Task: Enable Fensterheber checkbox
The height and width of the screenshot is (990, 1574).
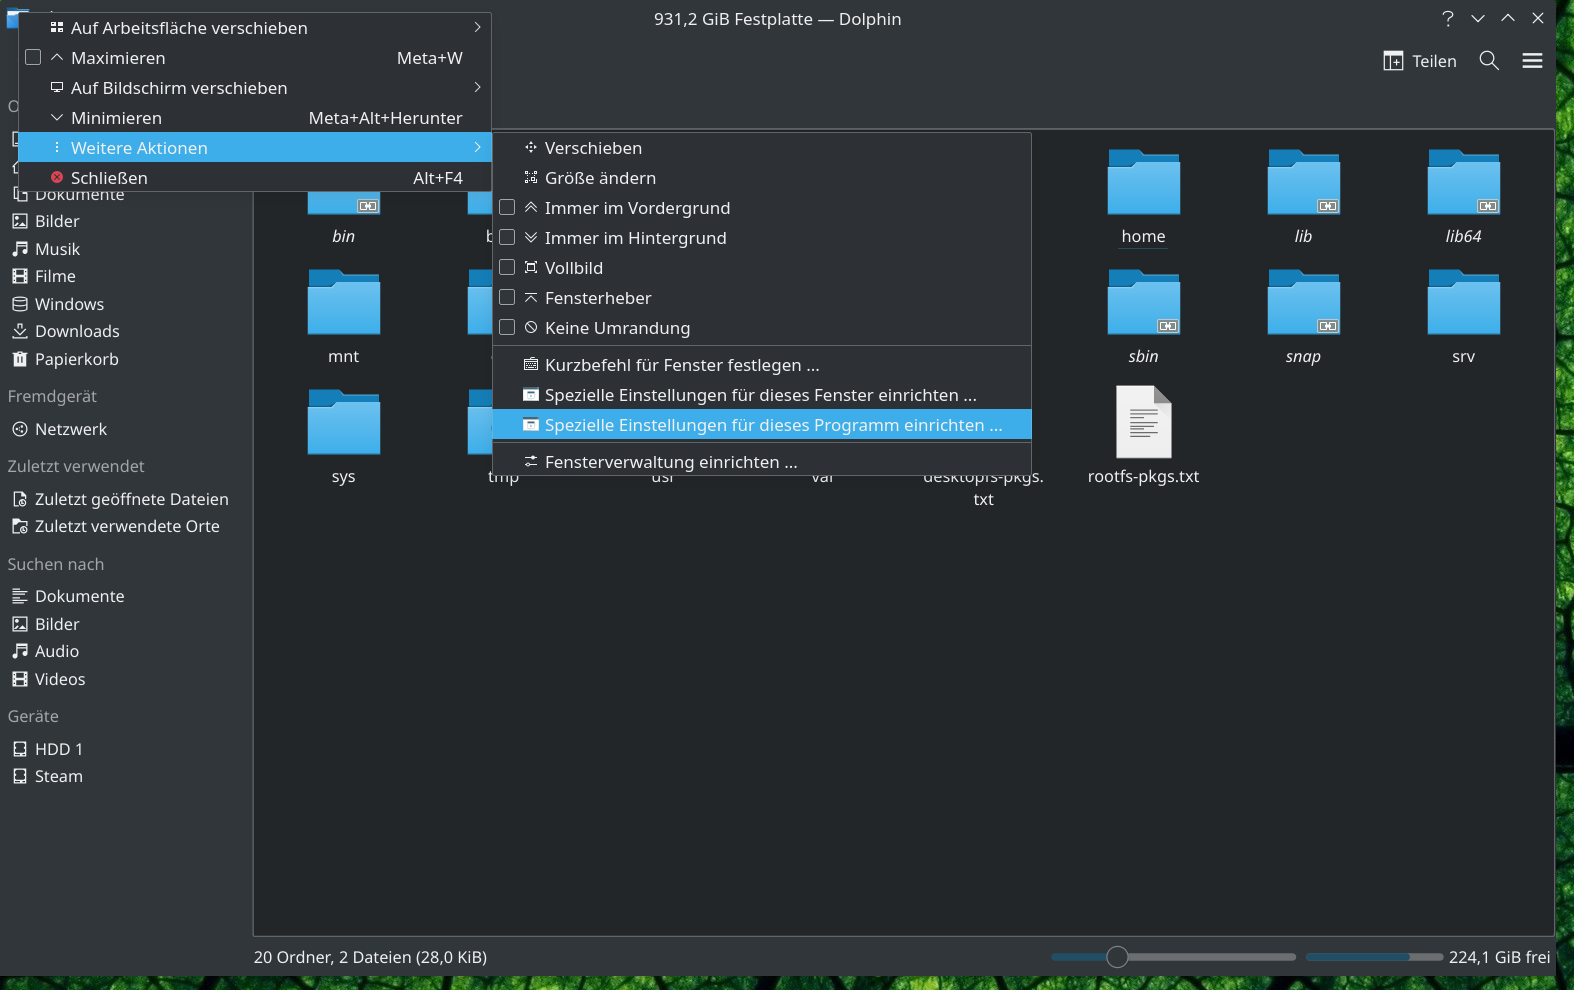Action: coord(507,298)
